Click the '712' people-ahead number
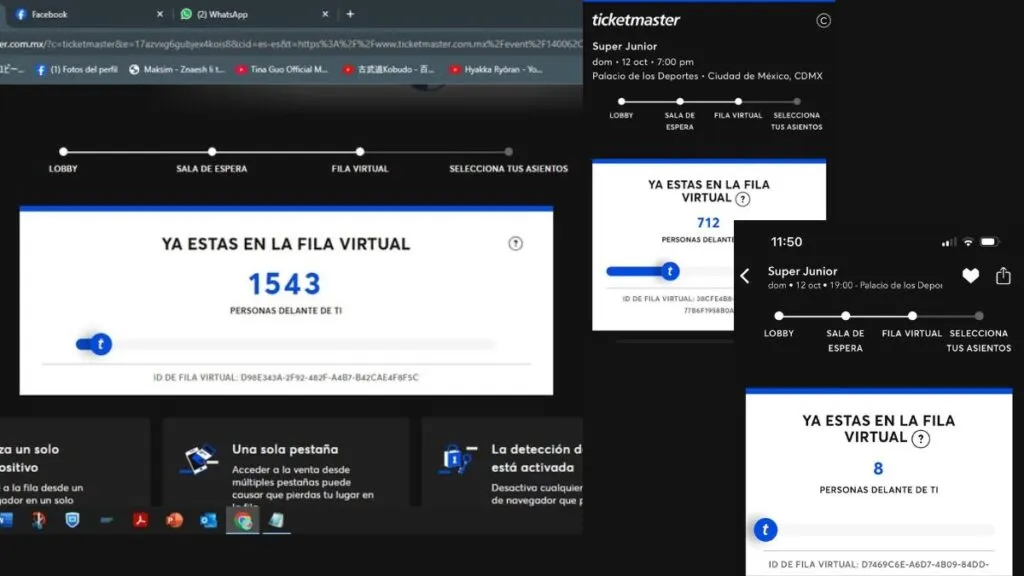Image resolution: width=1024 pixels, height=576 pixels. (x=709, y=223)
